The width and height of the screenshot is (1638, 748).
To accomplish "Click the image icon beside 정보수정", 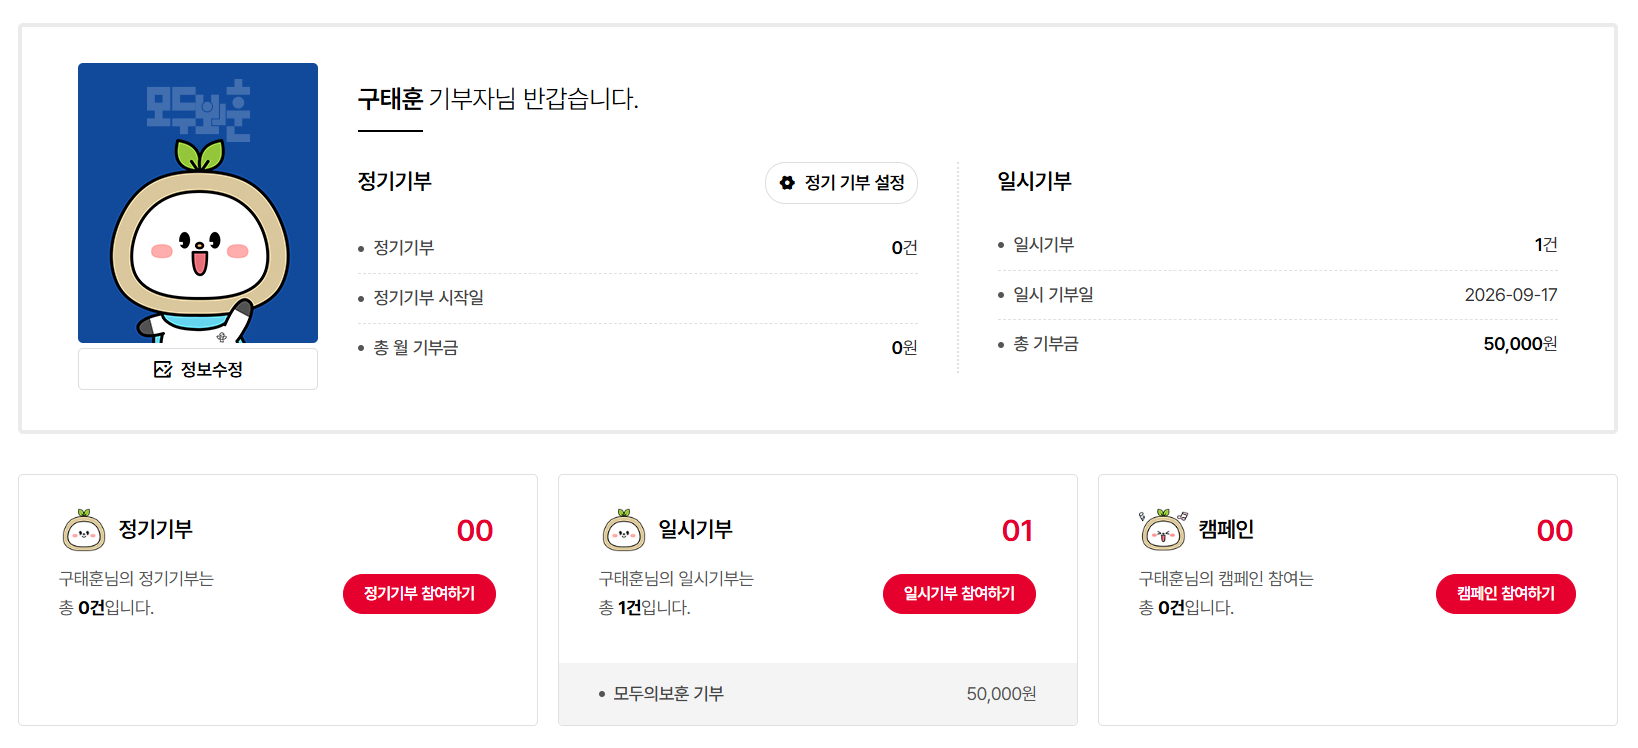I will pos(163,369).
